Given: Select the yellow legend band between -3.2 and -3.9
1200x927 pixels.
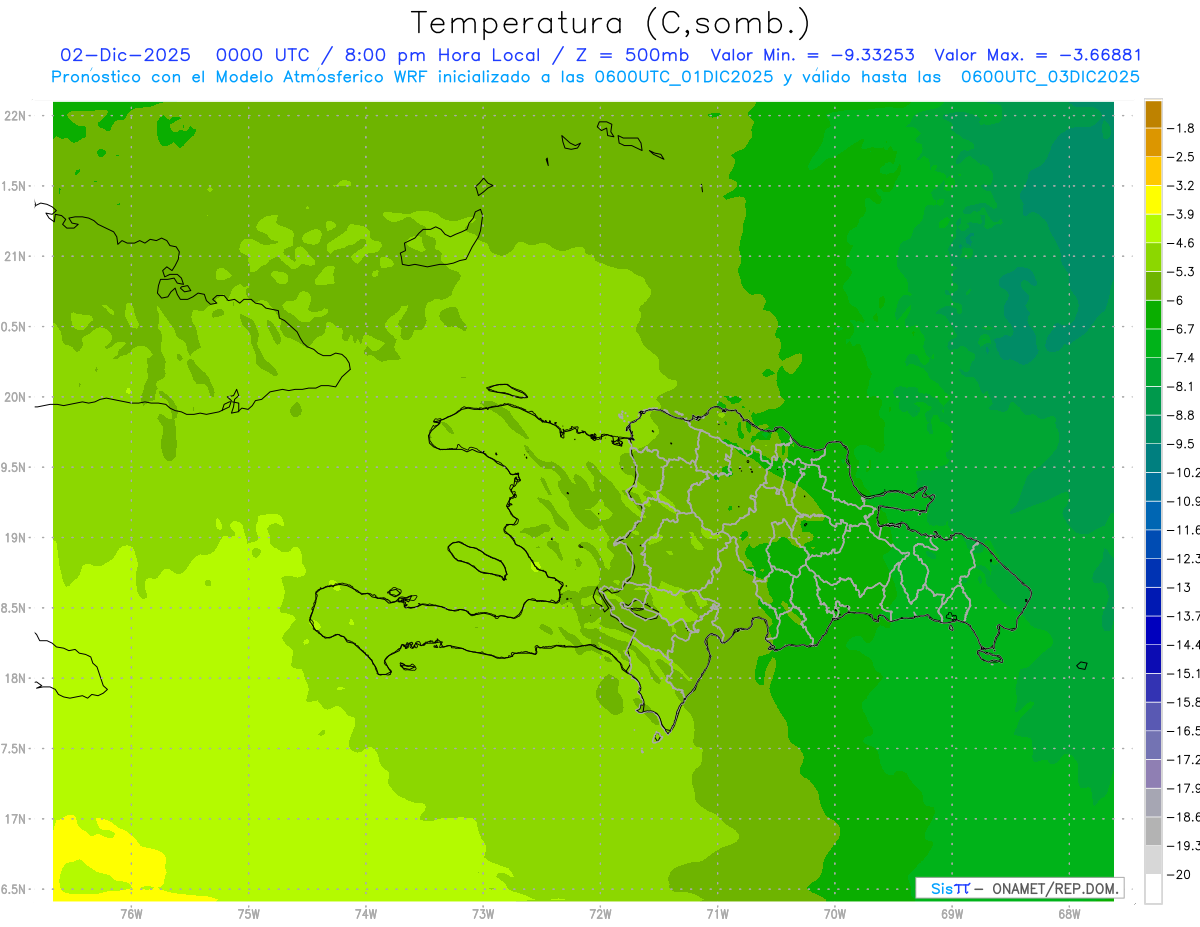Looking at the screenshot, I should (x=1153, y=200).
